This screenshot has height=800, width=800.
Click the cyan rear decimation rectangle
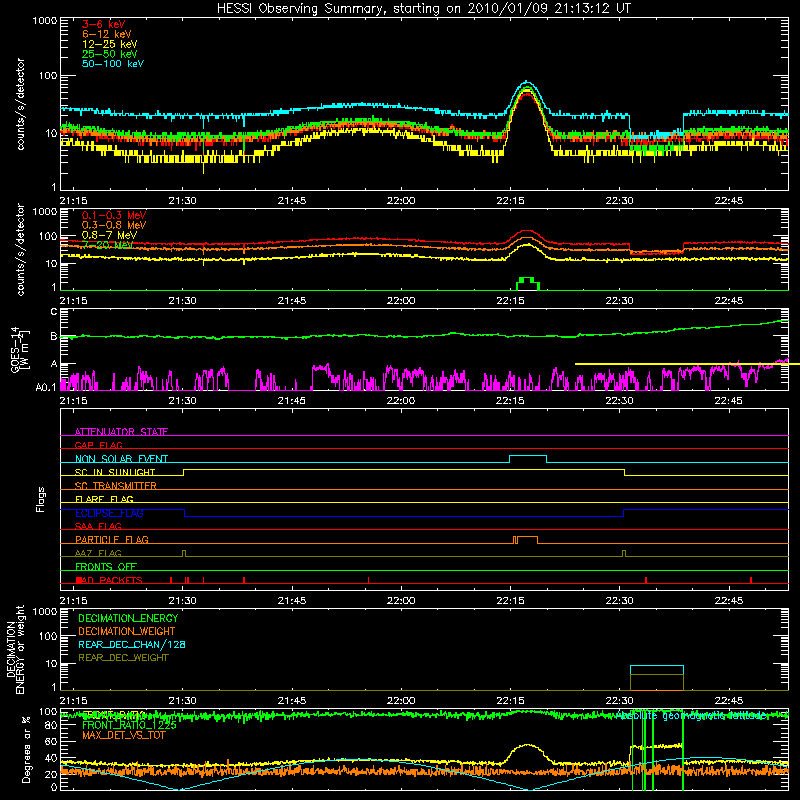click(x=657, y=670)
